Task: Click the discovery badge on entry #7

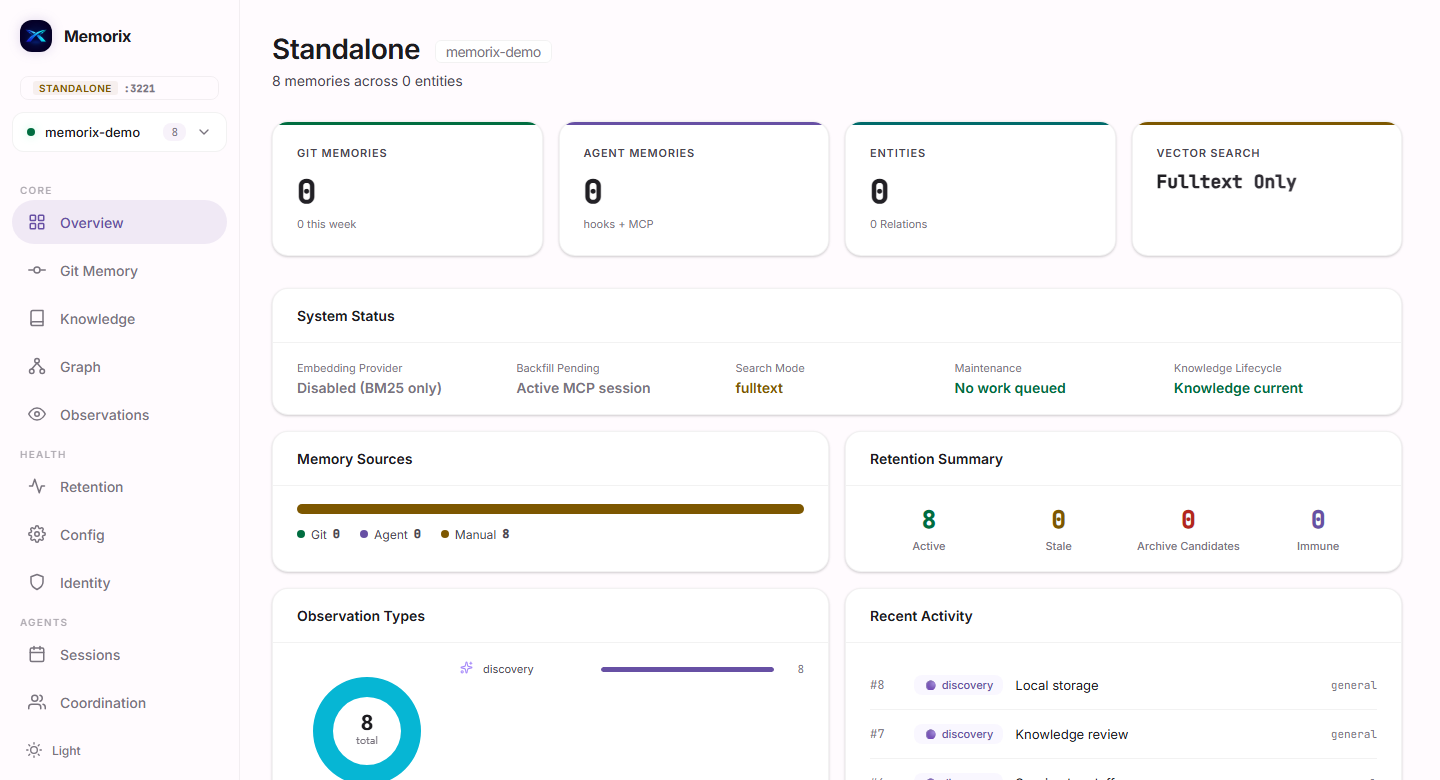Action: pyautogui.click(x=958, y=734)
